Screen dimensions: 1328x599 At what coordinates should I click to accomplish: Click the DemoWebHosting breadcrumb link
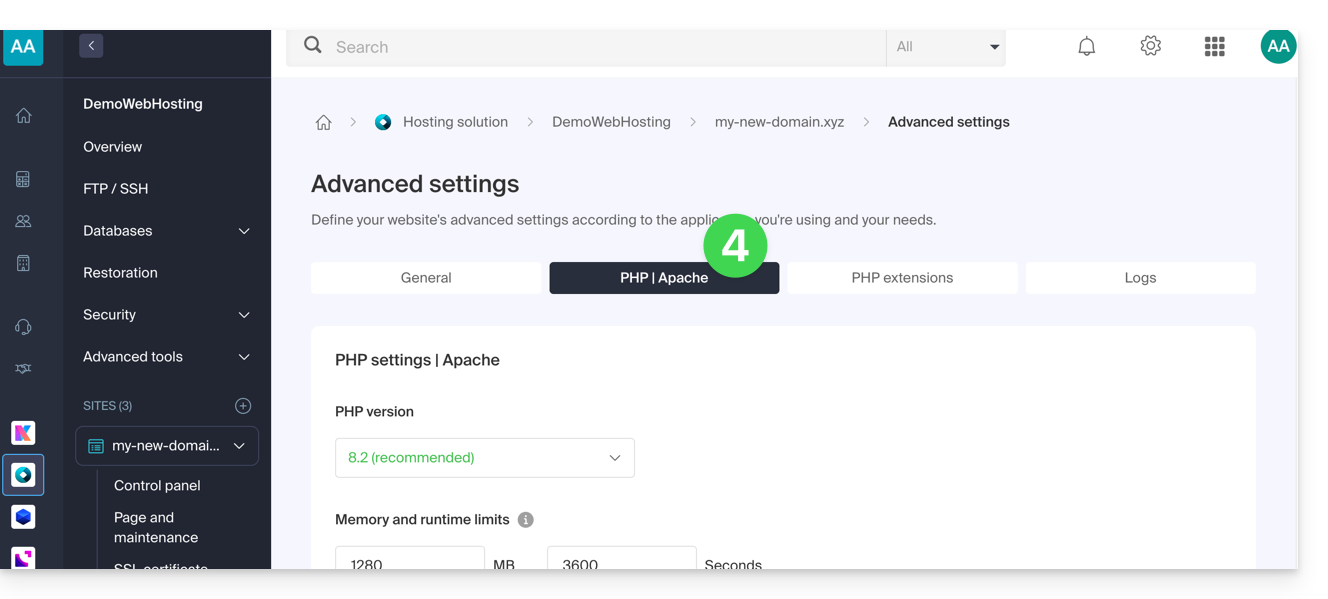coord(611,122)
